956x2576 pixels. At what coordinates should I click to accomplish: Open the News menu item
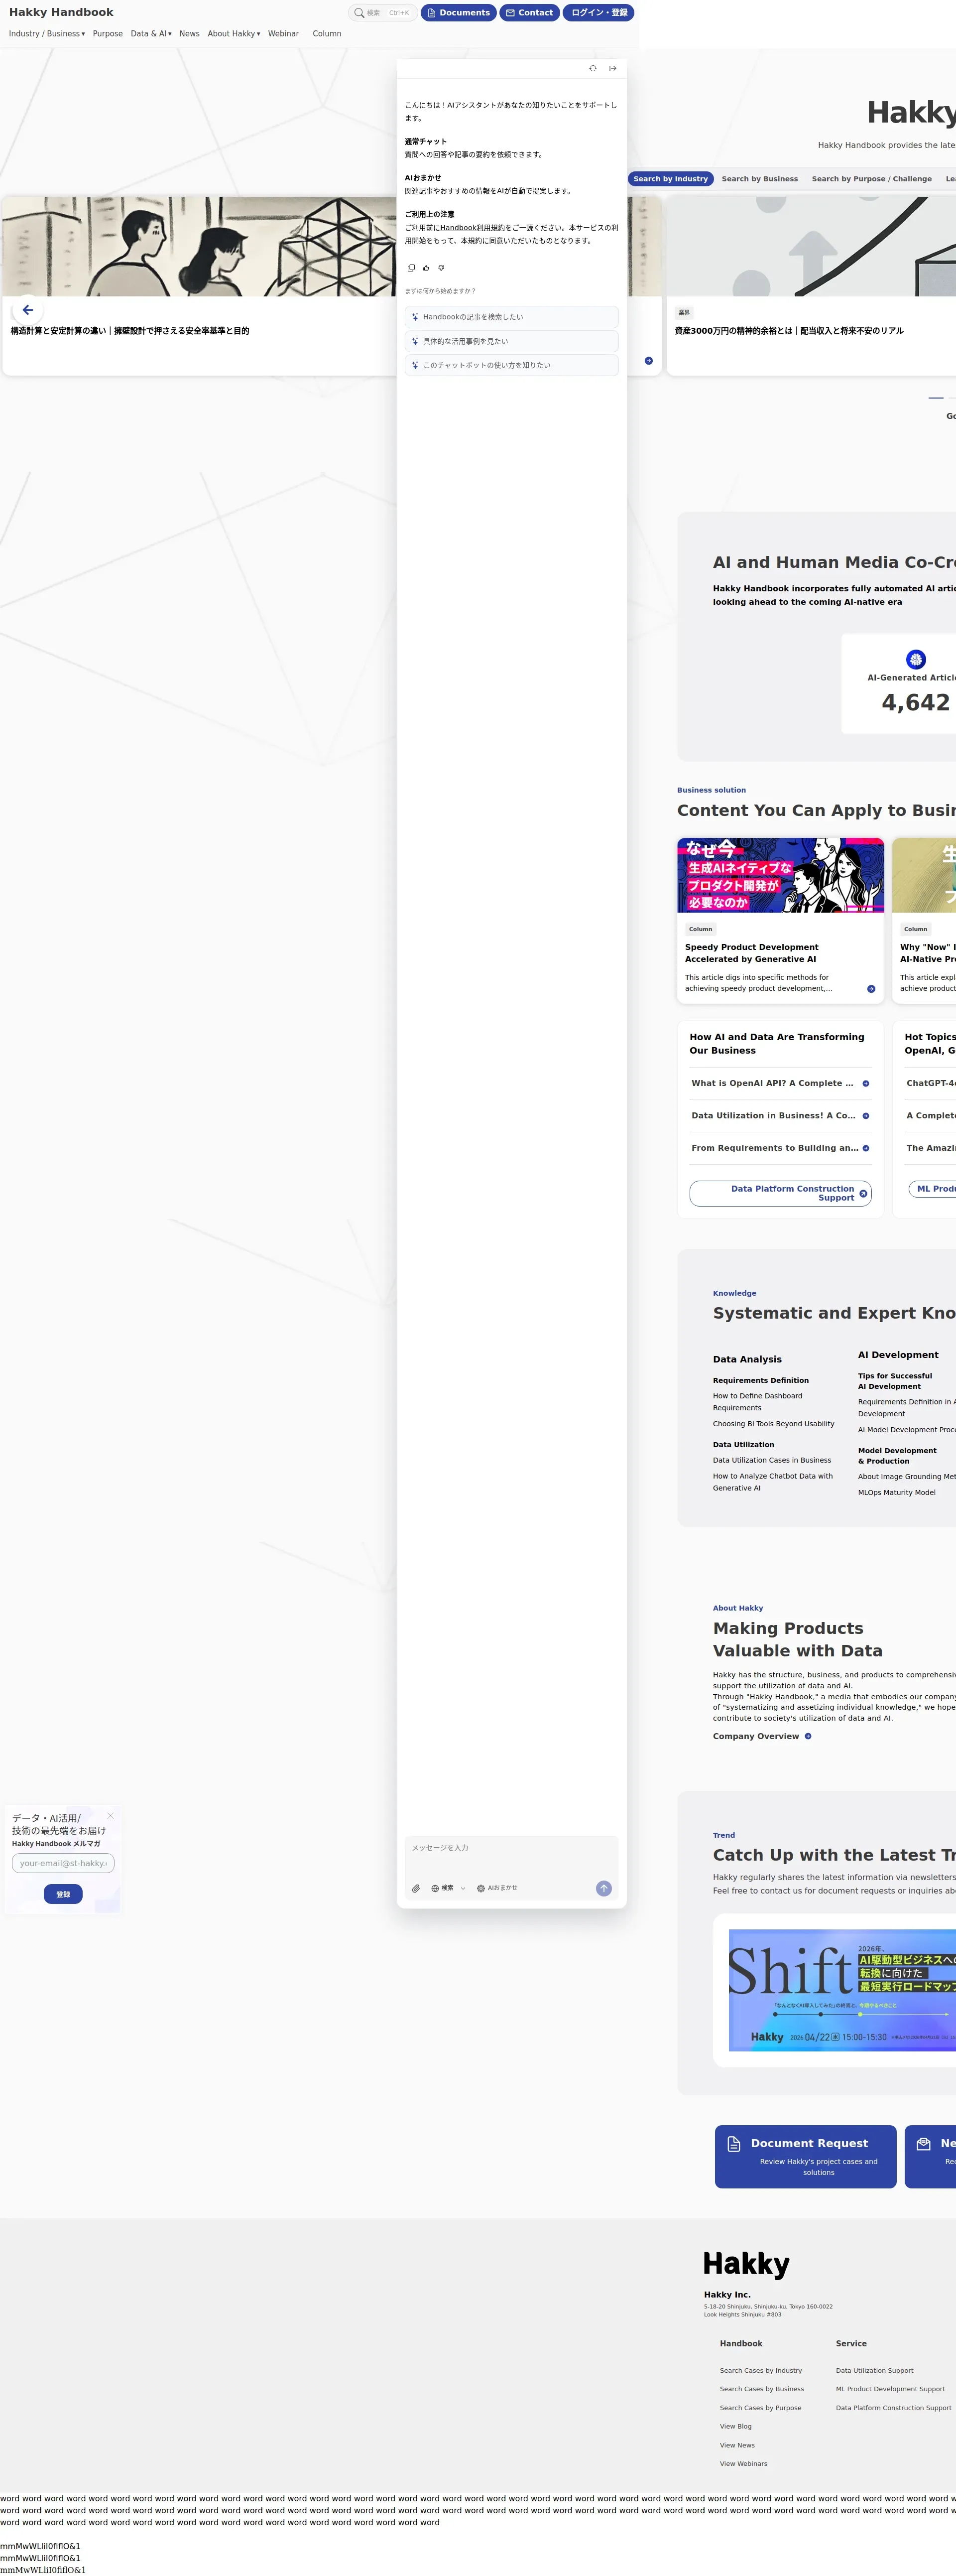[x=189, y=34]
